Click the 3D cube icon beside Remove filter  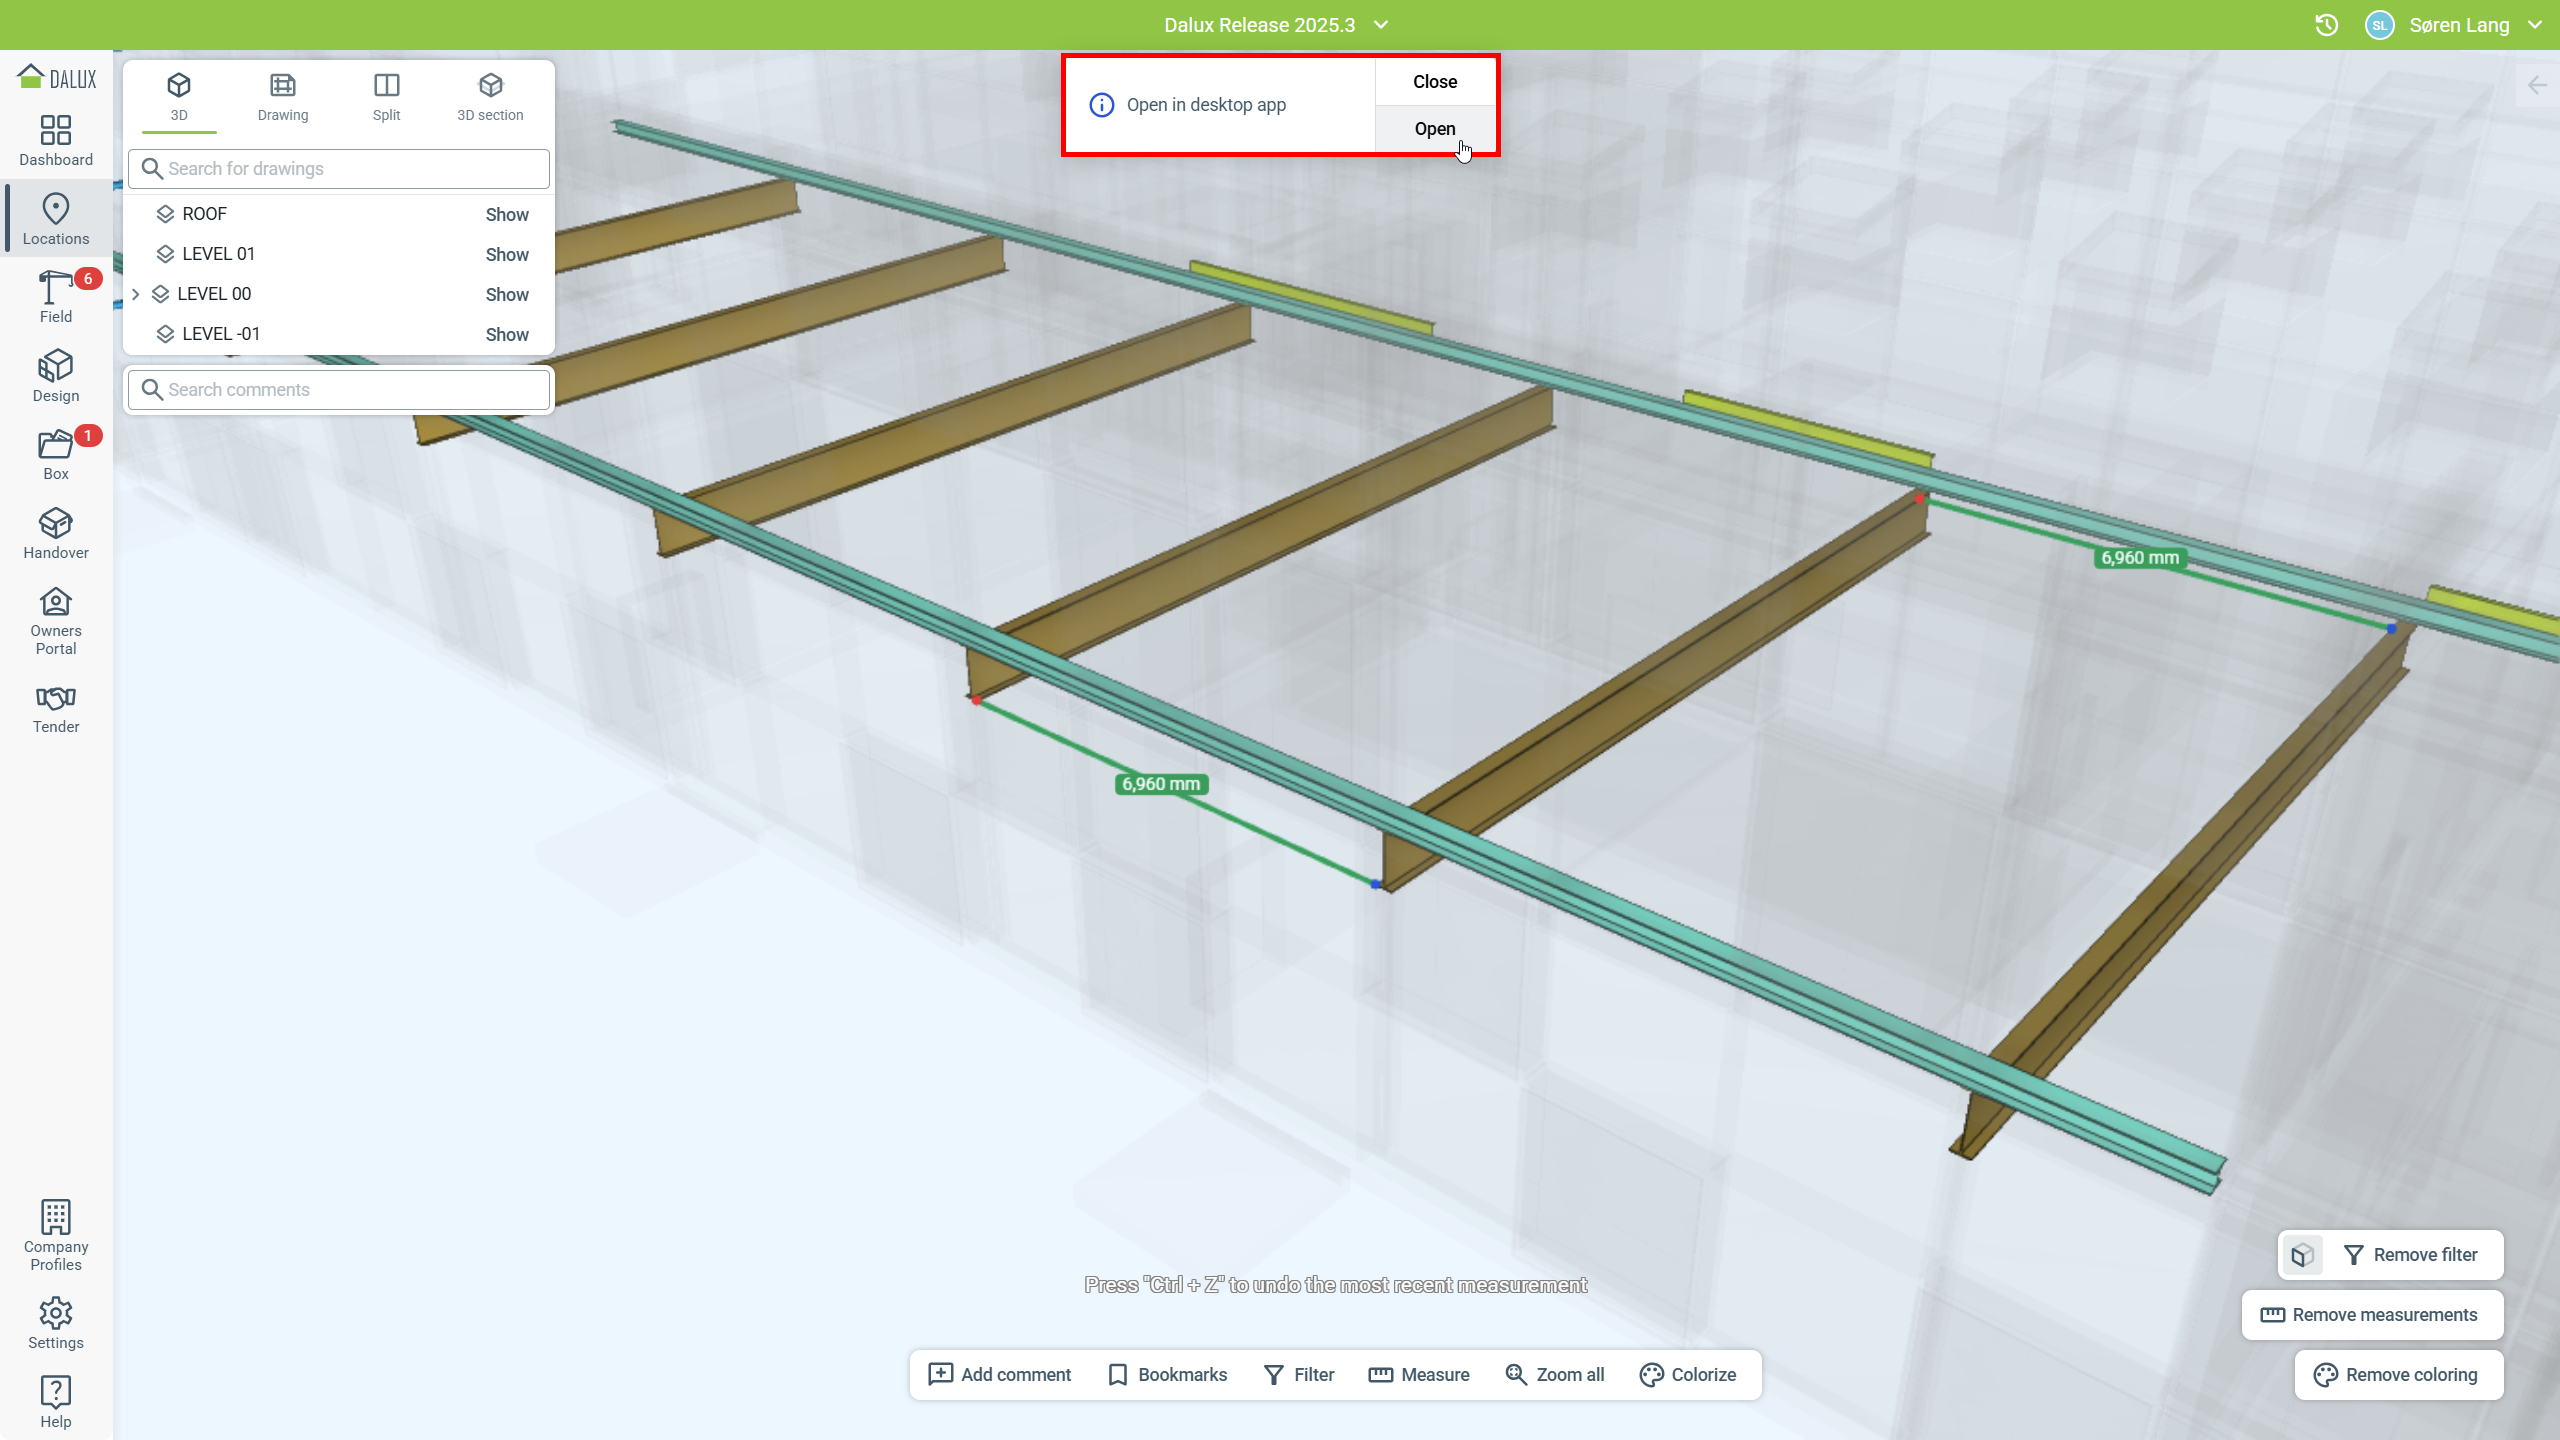pos(2303,1255)
